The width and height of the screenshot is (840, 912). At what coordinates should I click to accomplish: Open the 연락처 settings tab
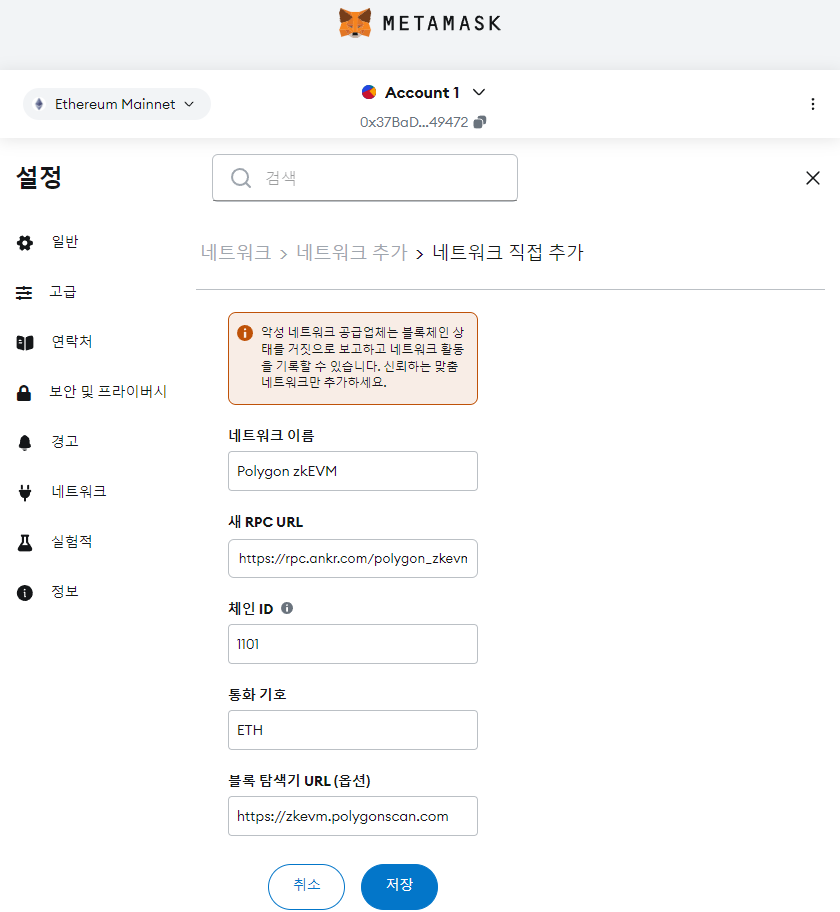click(72, 342)
